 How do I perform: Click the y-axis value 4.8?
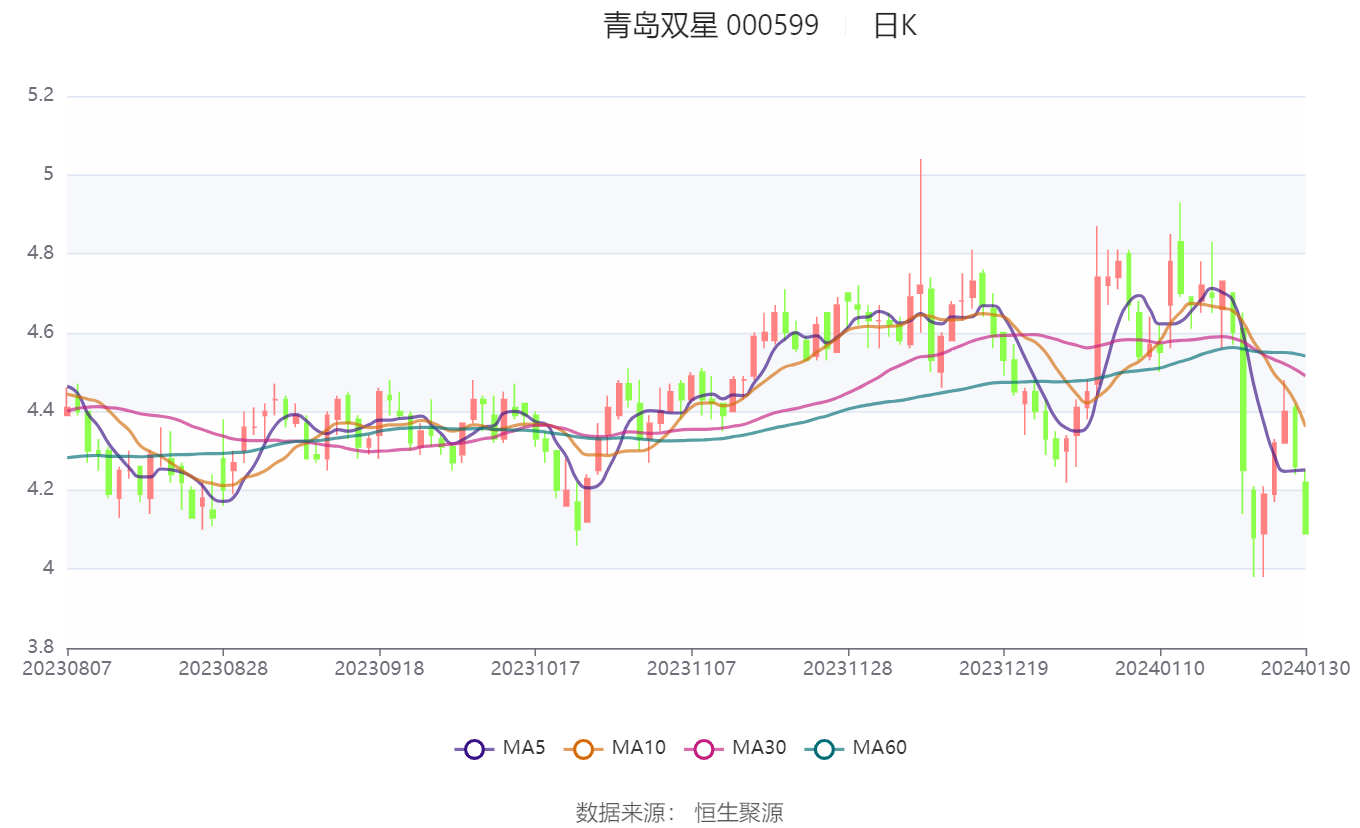(41, 254)
